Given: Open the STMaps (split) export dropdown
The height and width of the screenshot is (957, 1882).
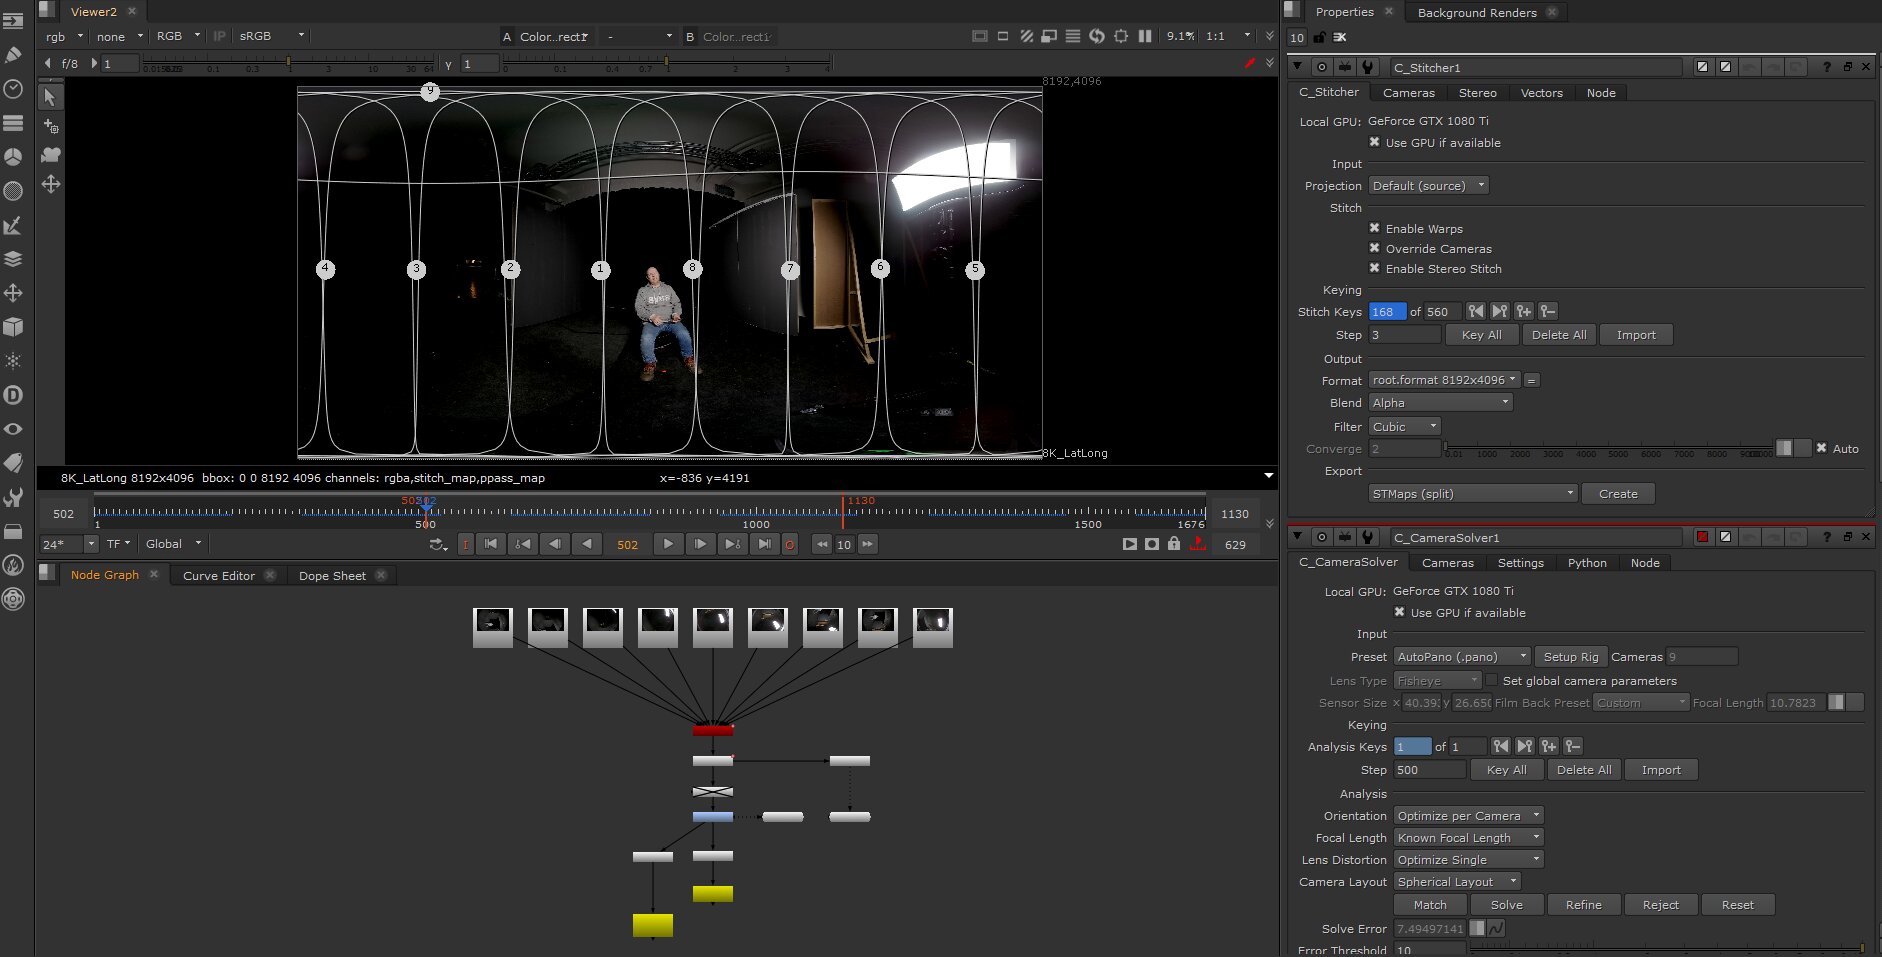Looking at the screenshot, I should click(1472, 494).
